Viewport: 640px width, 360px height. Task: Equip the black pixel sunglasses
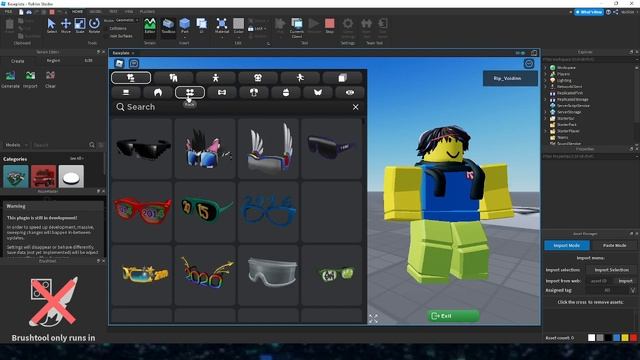[x=142, y=149]
